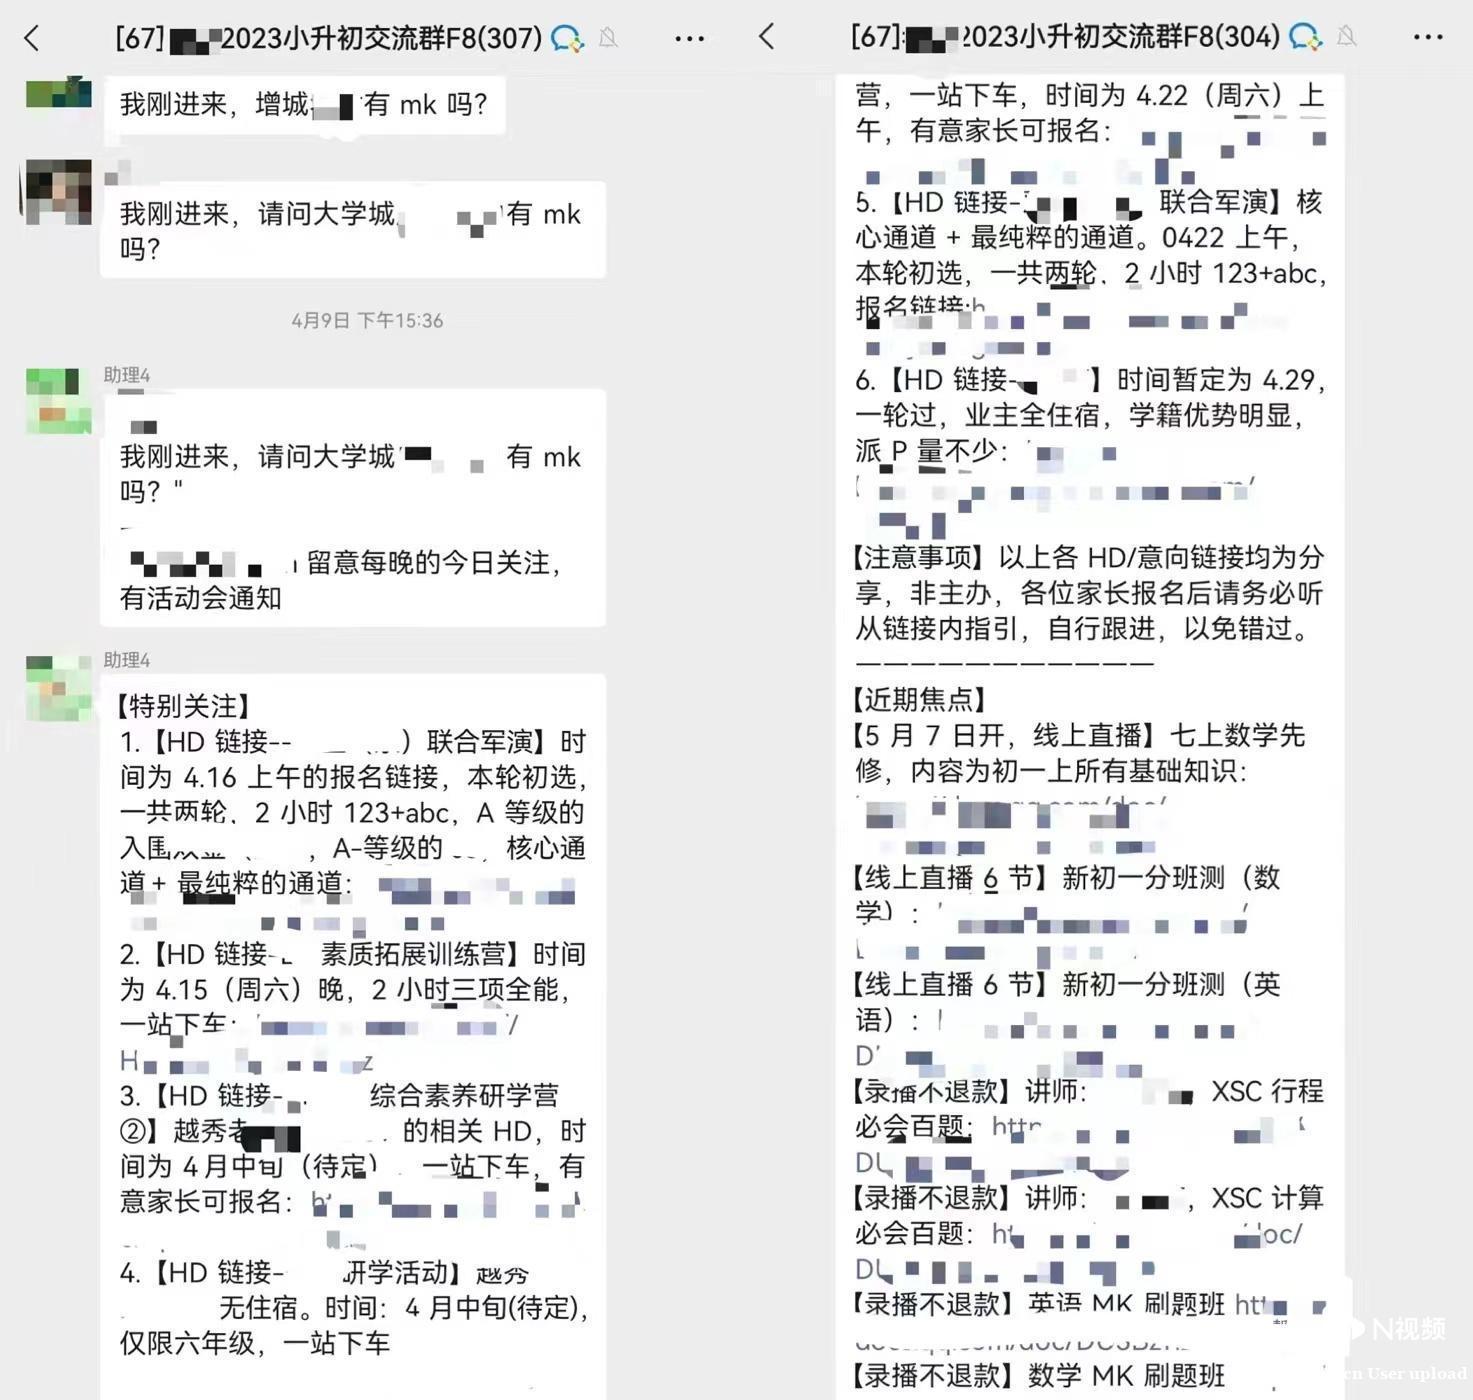Open blurred link after 意家长可报名 in item 3

pos(448,1203)
